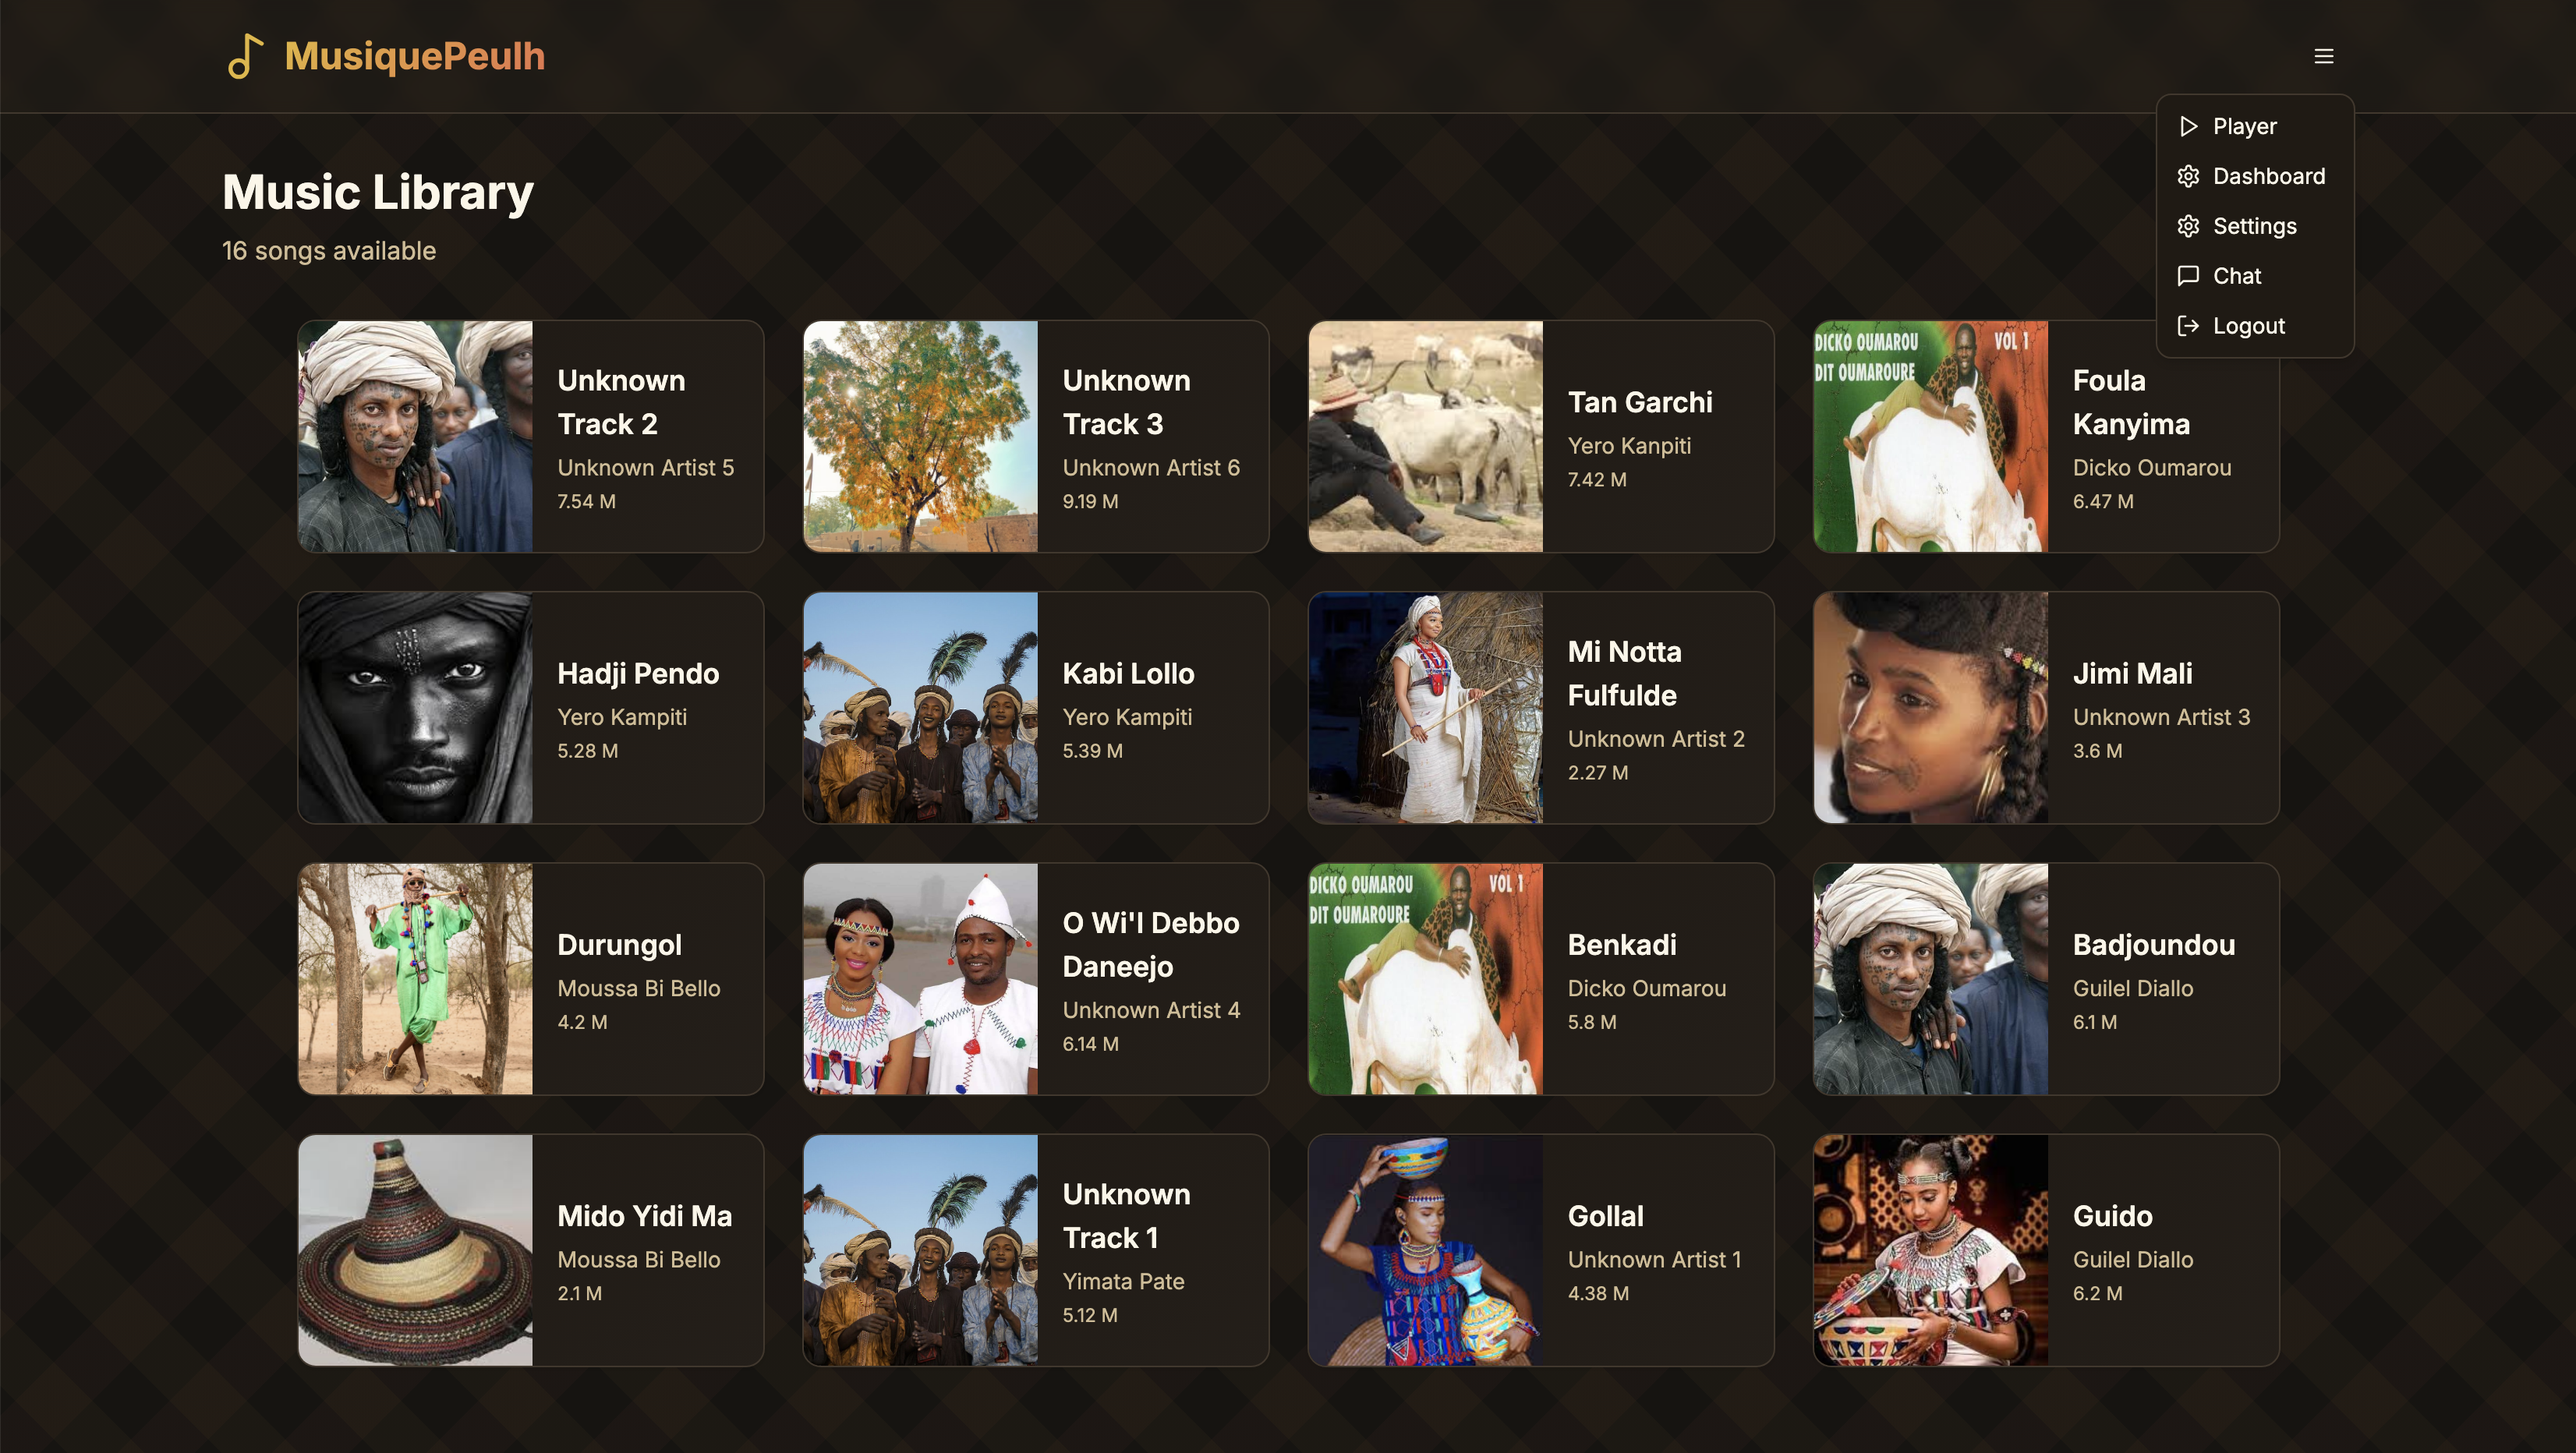This screenshot has width=2576, height=1453.
Task: Click the Logout arrow icon
Action: point(2188,326)
